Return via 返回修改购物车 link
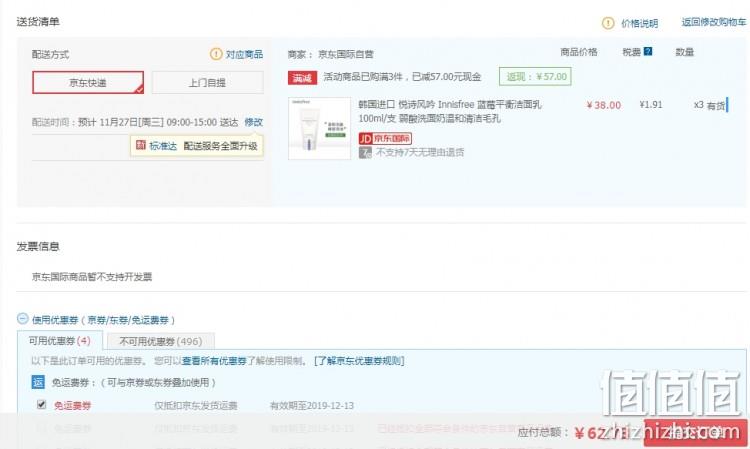This screenshot has width=750, height=449. 714,22
